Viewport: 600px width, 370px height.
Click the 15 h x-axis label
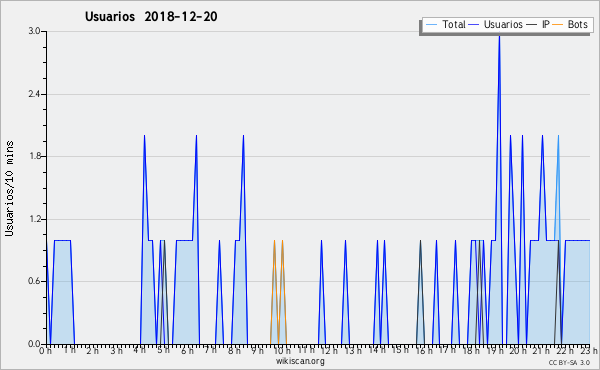399,350
